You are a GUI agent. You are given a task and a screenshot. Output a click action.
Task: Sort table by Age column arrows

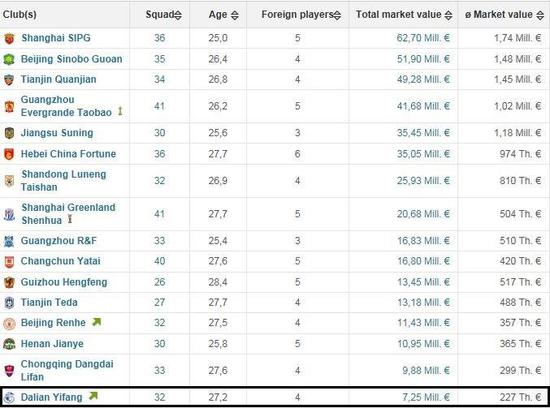235,15
